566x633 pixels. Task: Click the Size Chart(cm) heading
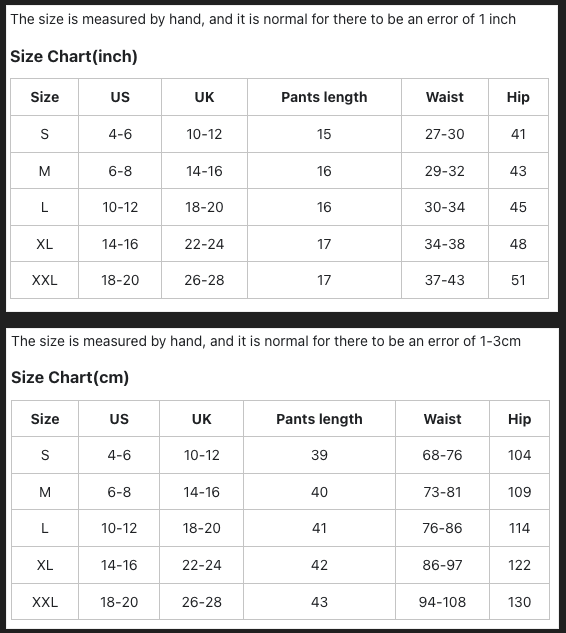70,377
